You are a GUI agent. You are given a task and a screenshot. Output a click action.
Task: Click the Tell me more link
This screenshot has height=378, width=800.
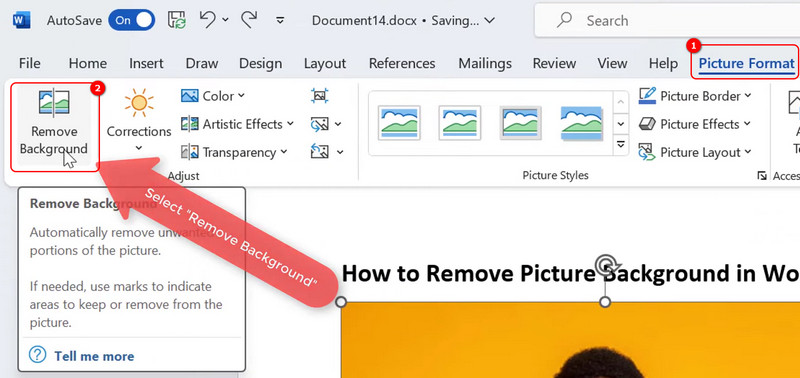point(94,356)
